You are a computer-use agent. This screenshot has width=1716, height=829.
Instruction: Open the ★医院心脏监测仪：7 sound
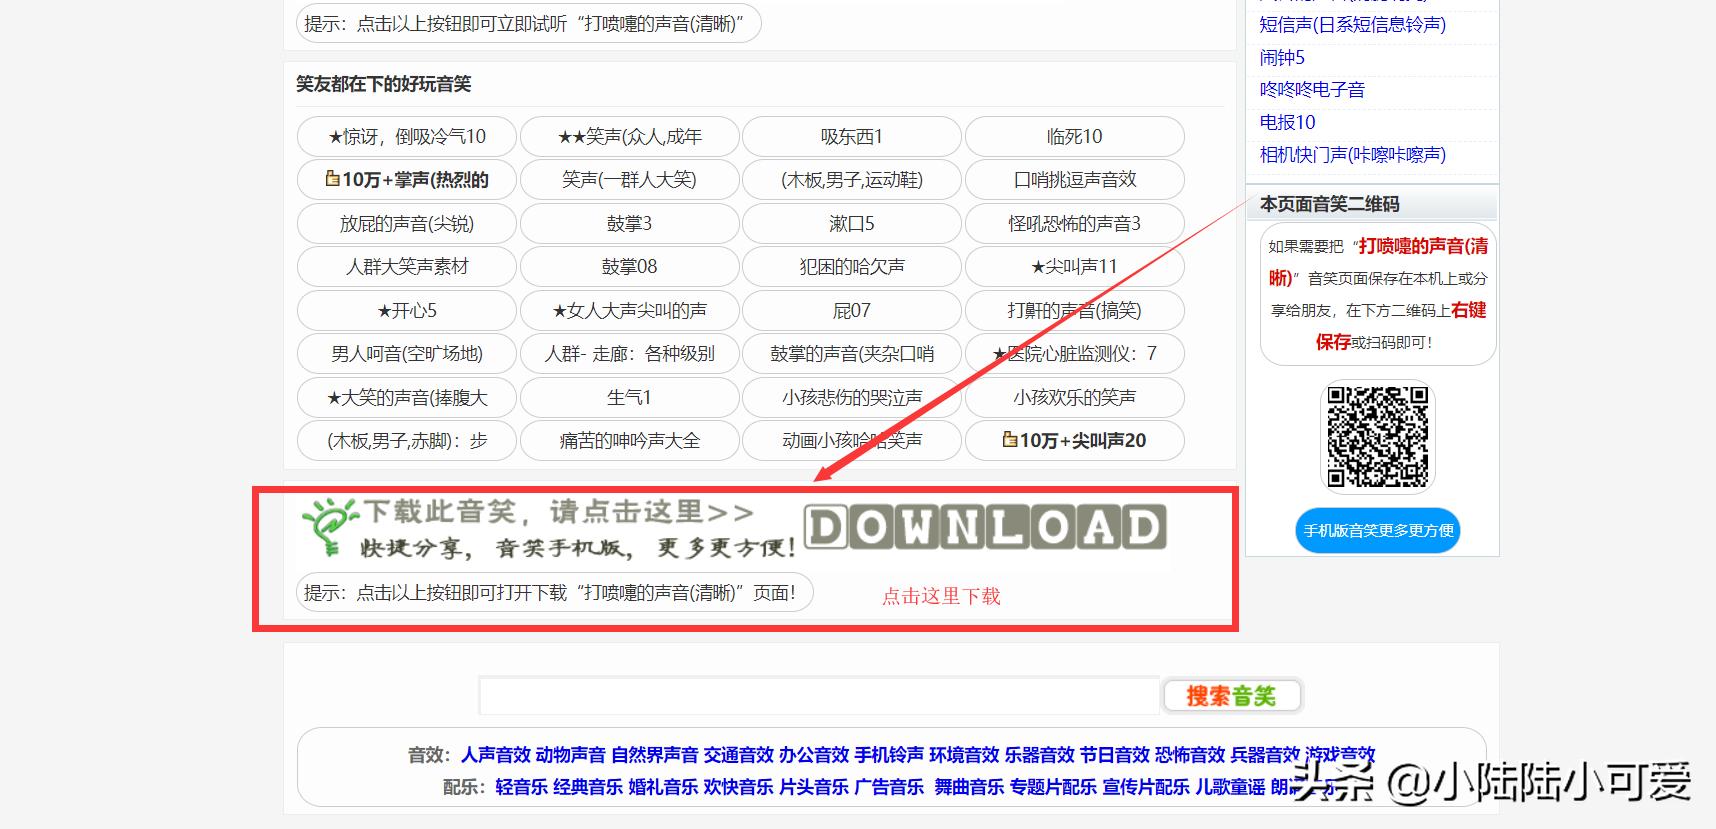[x=1075, y=354]
